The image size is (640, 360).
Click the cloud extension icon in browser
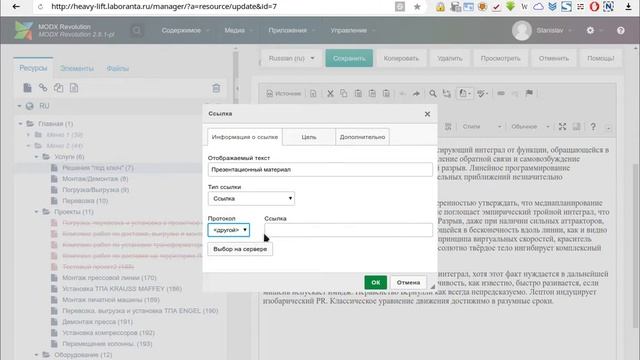click(x=538, y=7)
